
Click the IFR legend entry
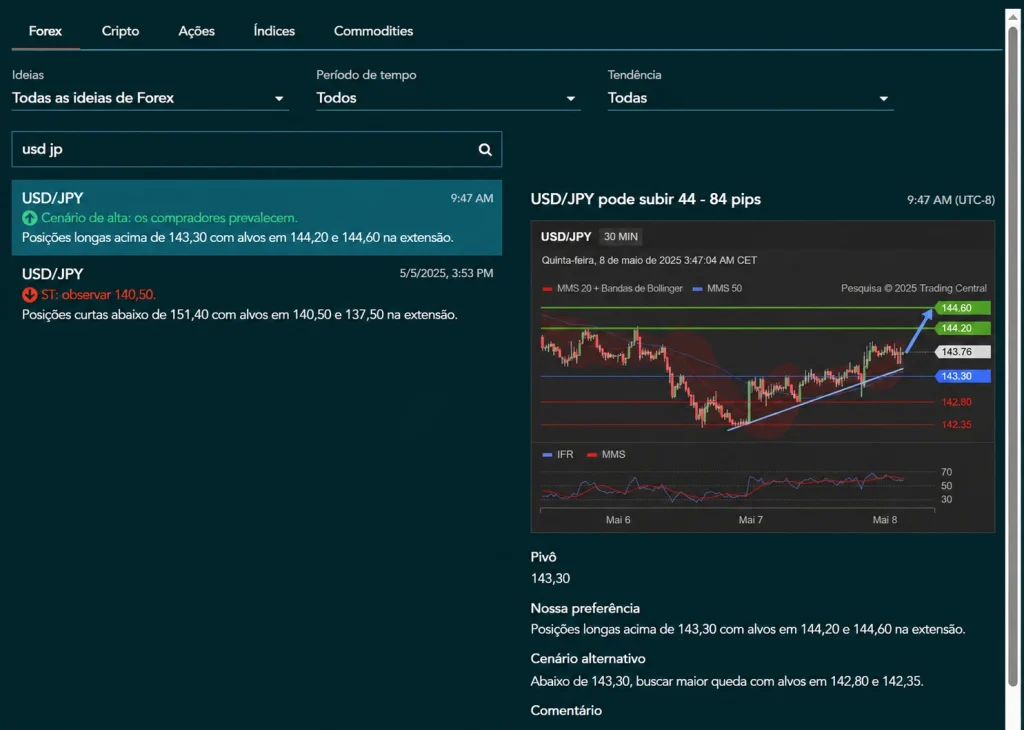[558, 454]
